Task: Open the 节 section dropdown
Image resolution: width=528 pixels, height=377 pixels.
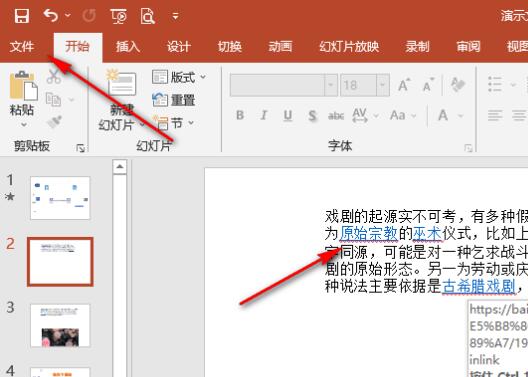Action: pos(173,123)
